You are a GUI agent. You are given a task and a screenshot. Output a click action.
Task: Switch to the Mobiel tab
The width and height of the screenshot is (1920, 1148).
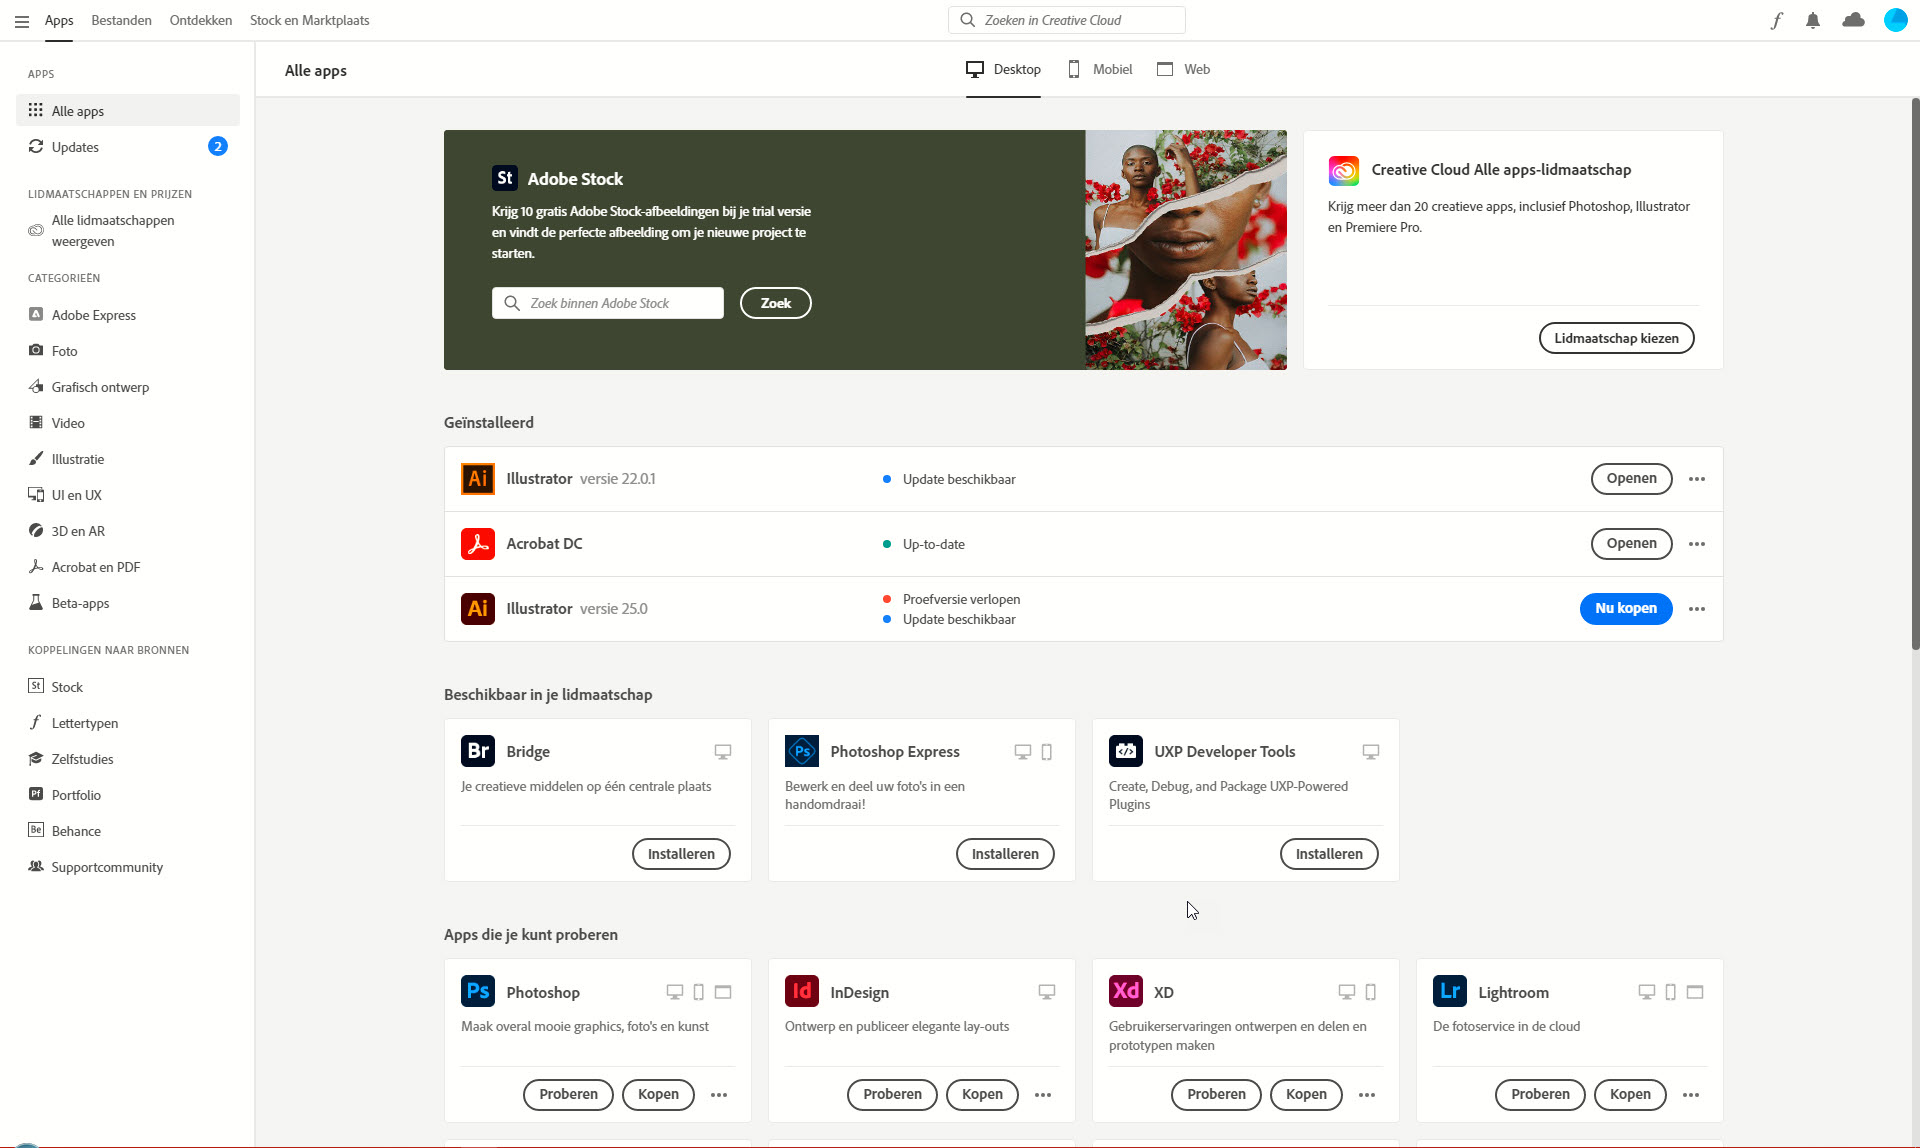point(1099,70)
